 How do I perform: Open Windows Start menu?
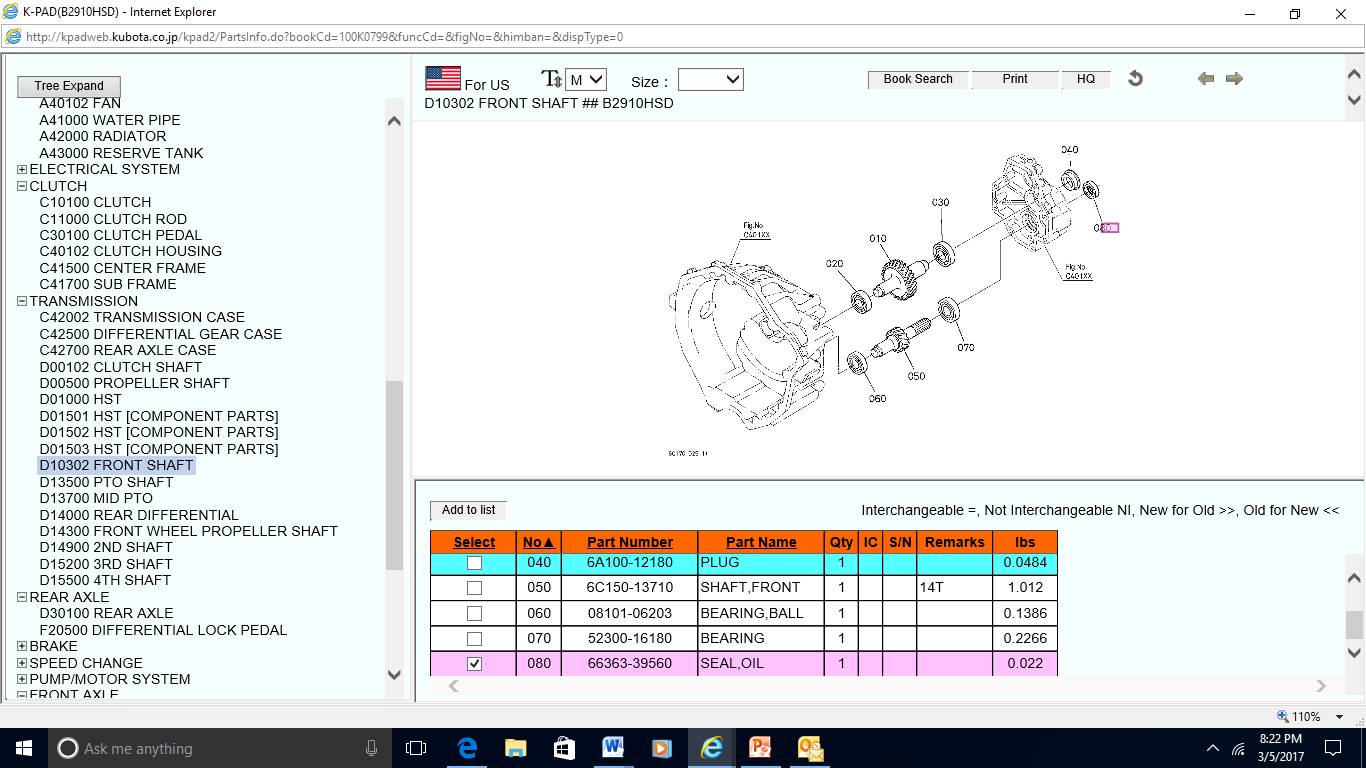[x=23, y=748]
